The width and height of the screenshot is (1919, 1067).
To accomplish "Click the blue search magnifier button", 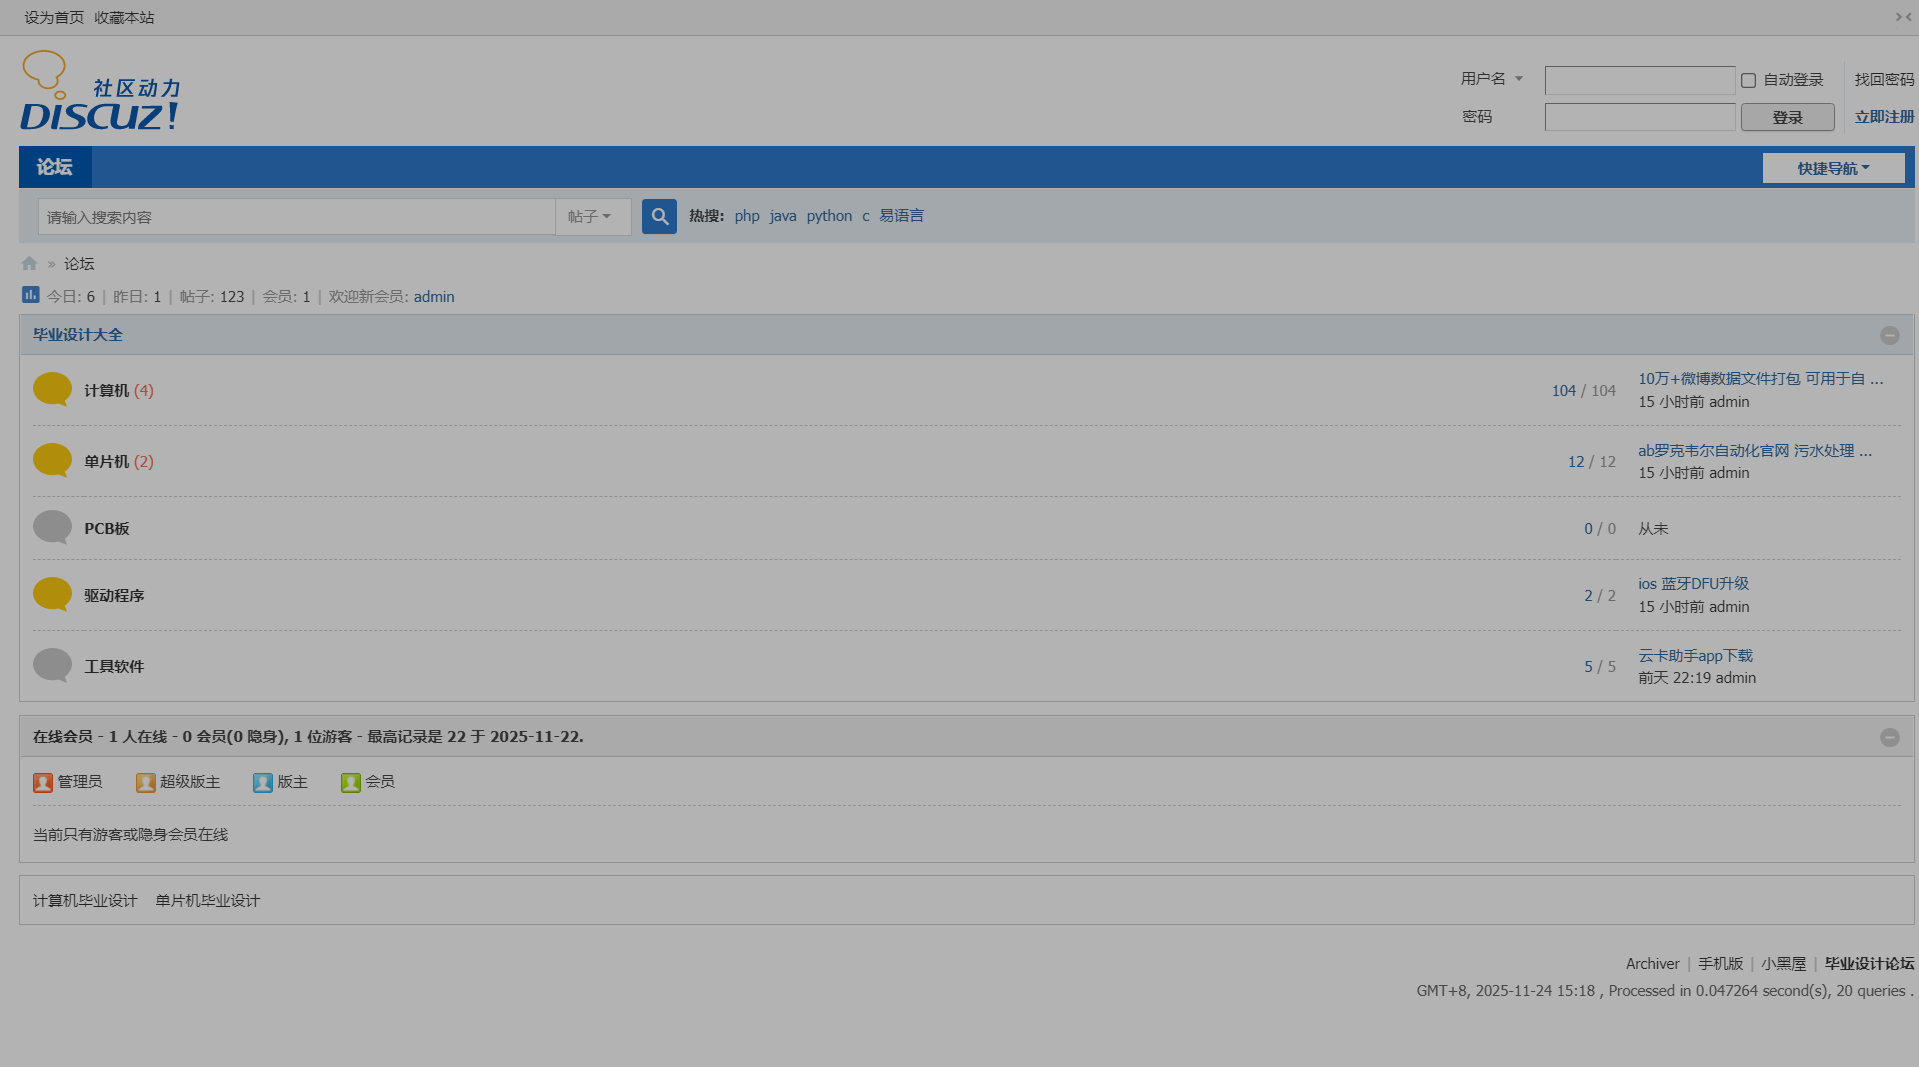I will coord(659,216).
